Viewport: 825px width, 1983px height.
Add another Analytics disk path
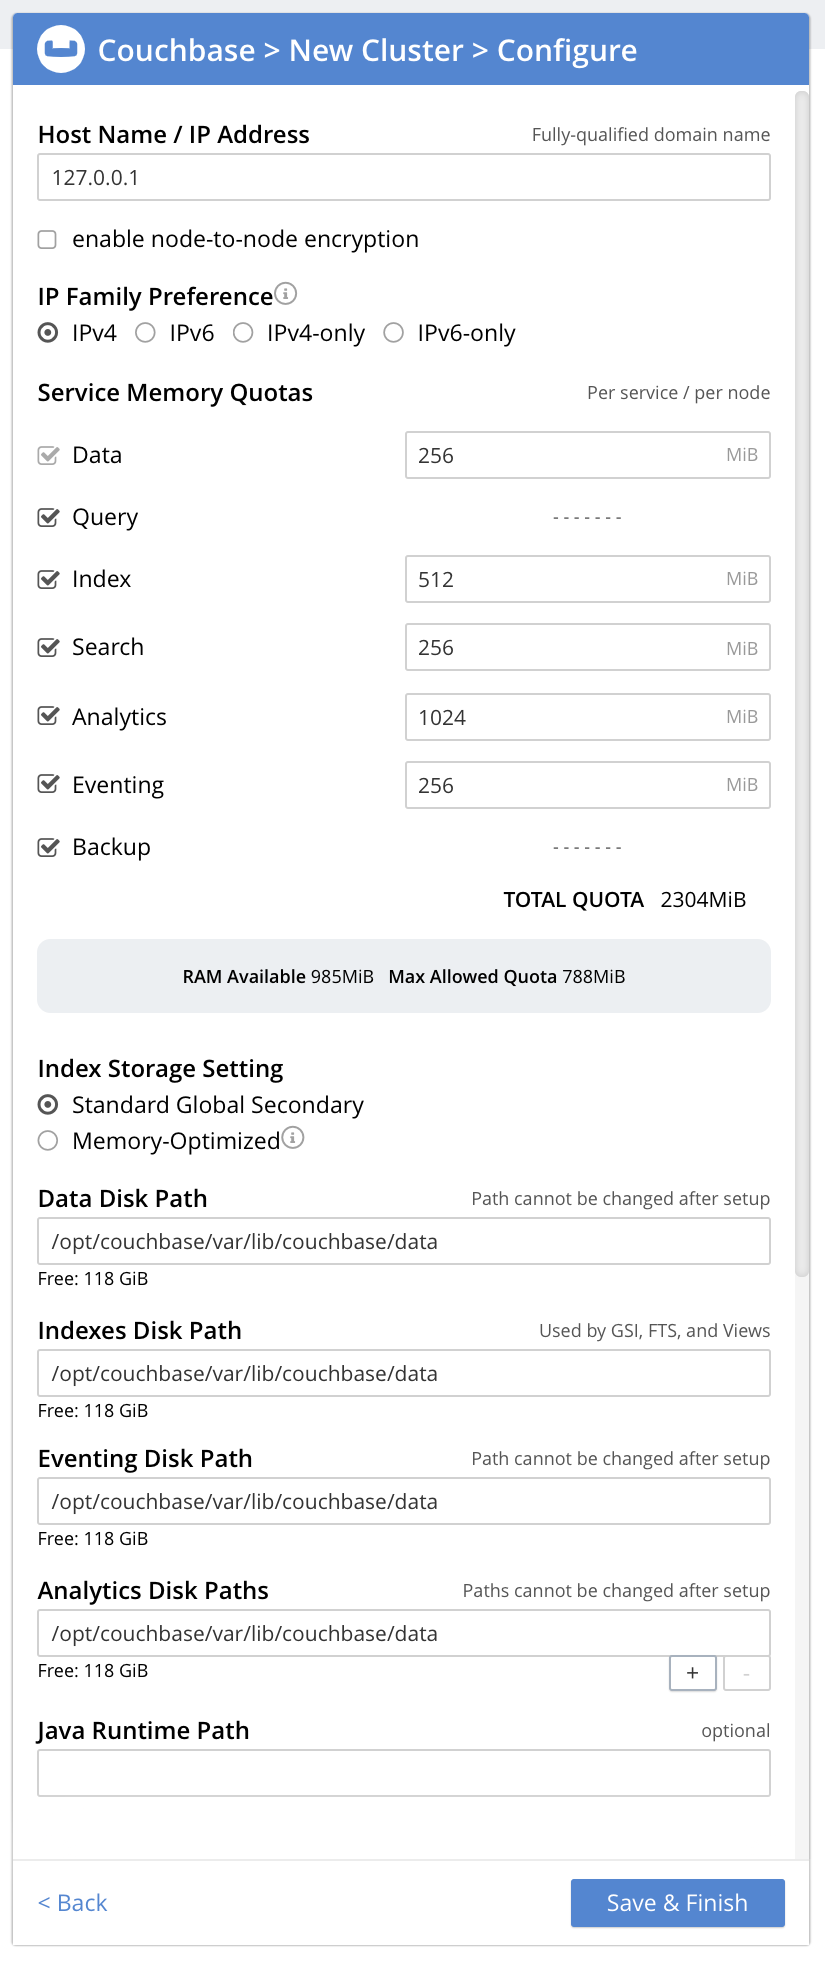(692, 1672)
